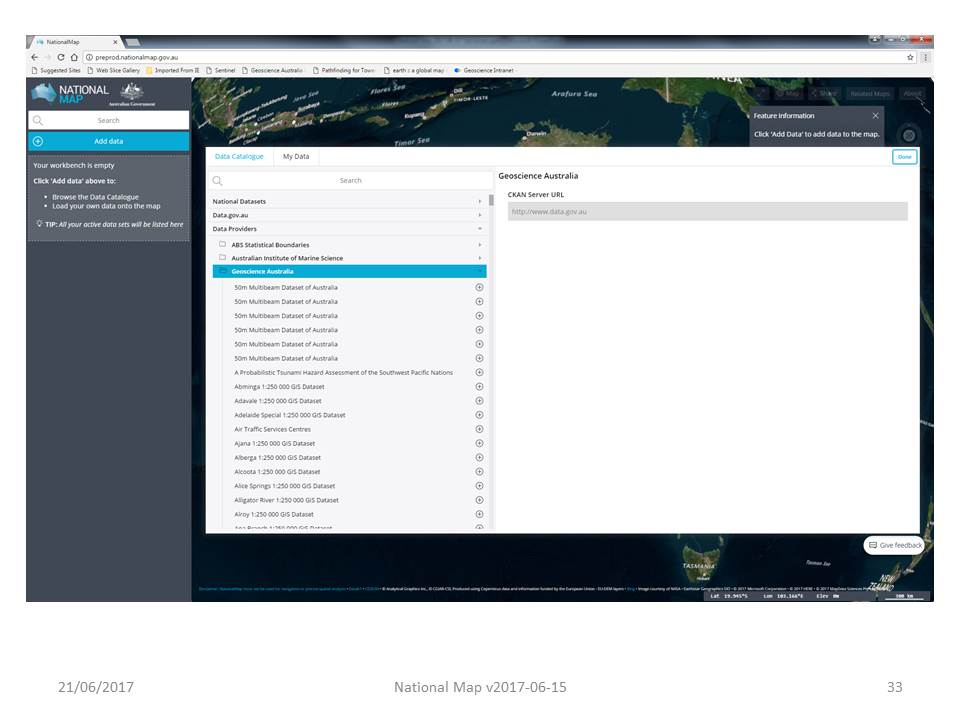960x720 pixels.
Task: Open the Geoscience Australia bookmark
Action: click(x=272, y=70)
